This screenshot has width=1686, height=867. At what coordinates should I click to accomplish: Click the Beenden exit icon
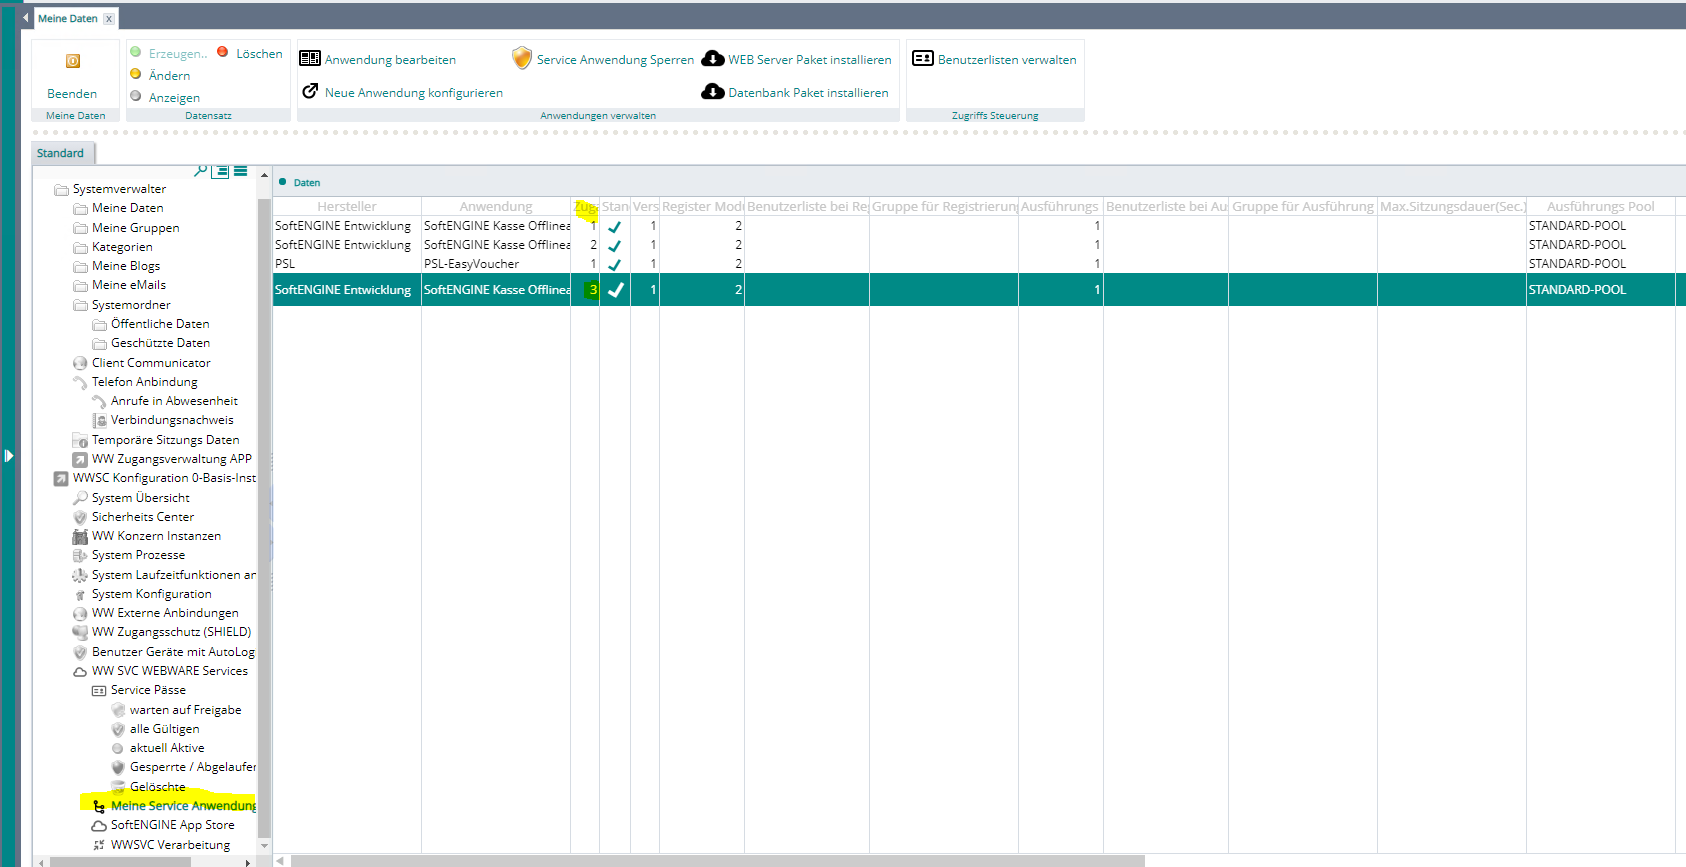(x=72, y=62)
